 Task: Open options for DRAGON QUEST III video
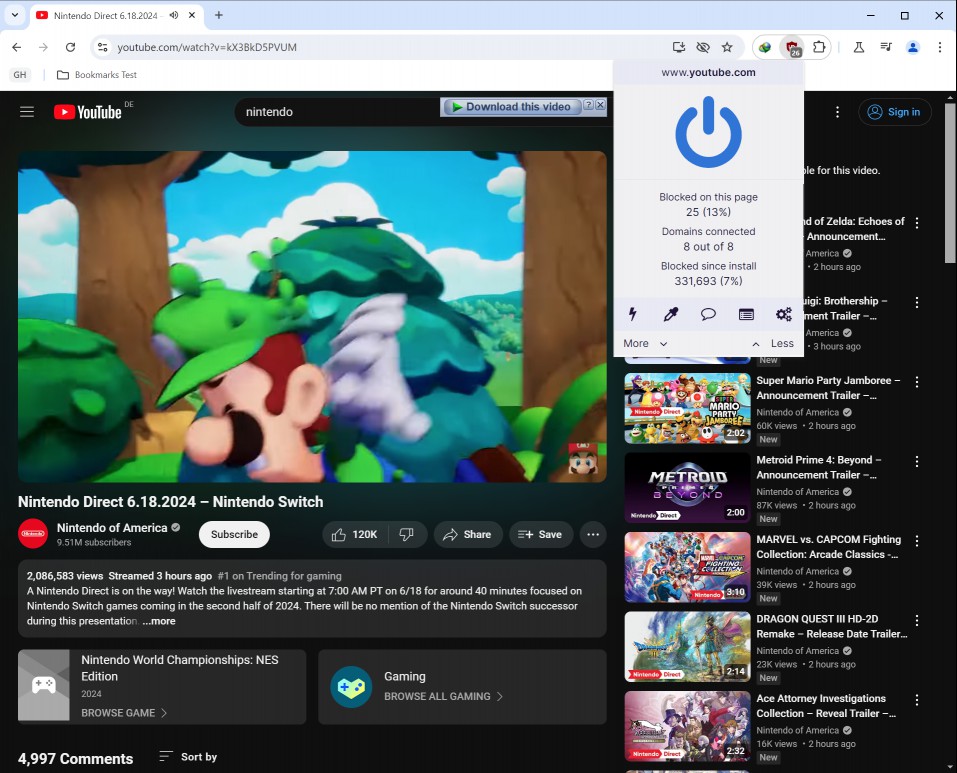coord(917,620)
